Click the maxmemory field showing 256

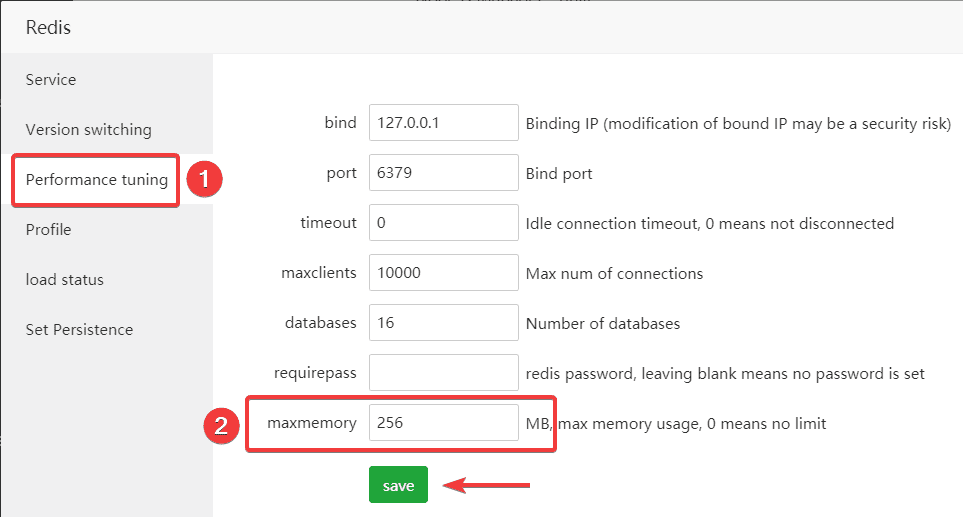click(443, 423)
